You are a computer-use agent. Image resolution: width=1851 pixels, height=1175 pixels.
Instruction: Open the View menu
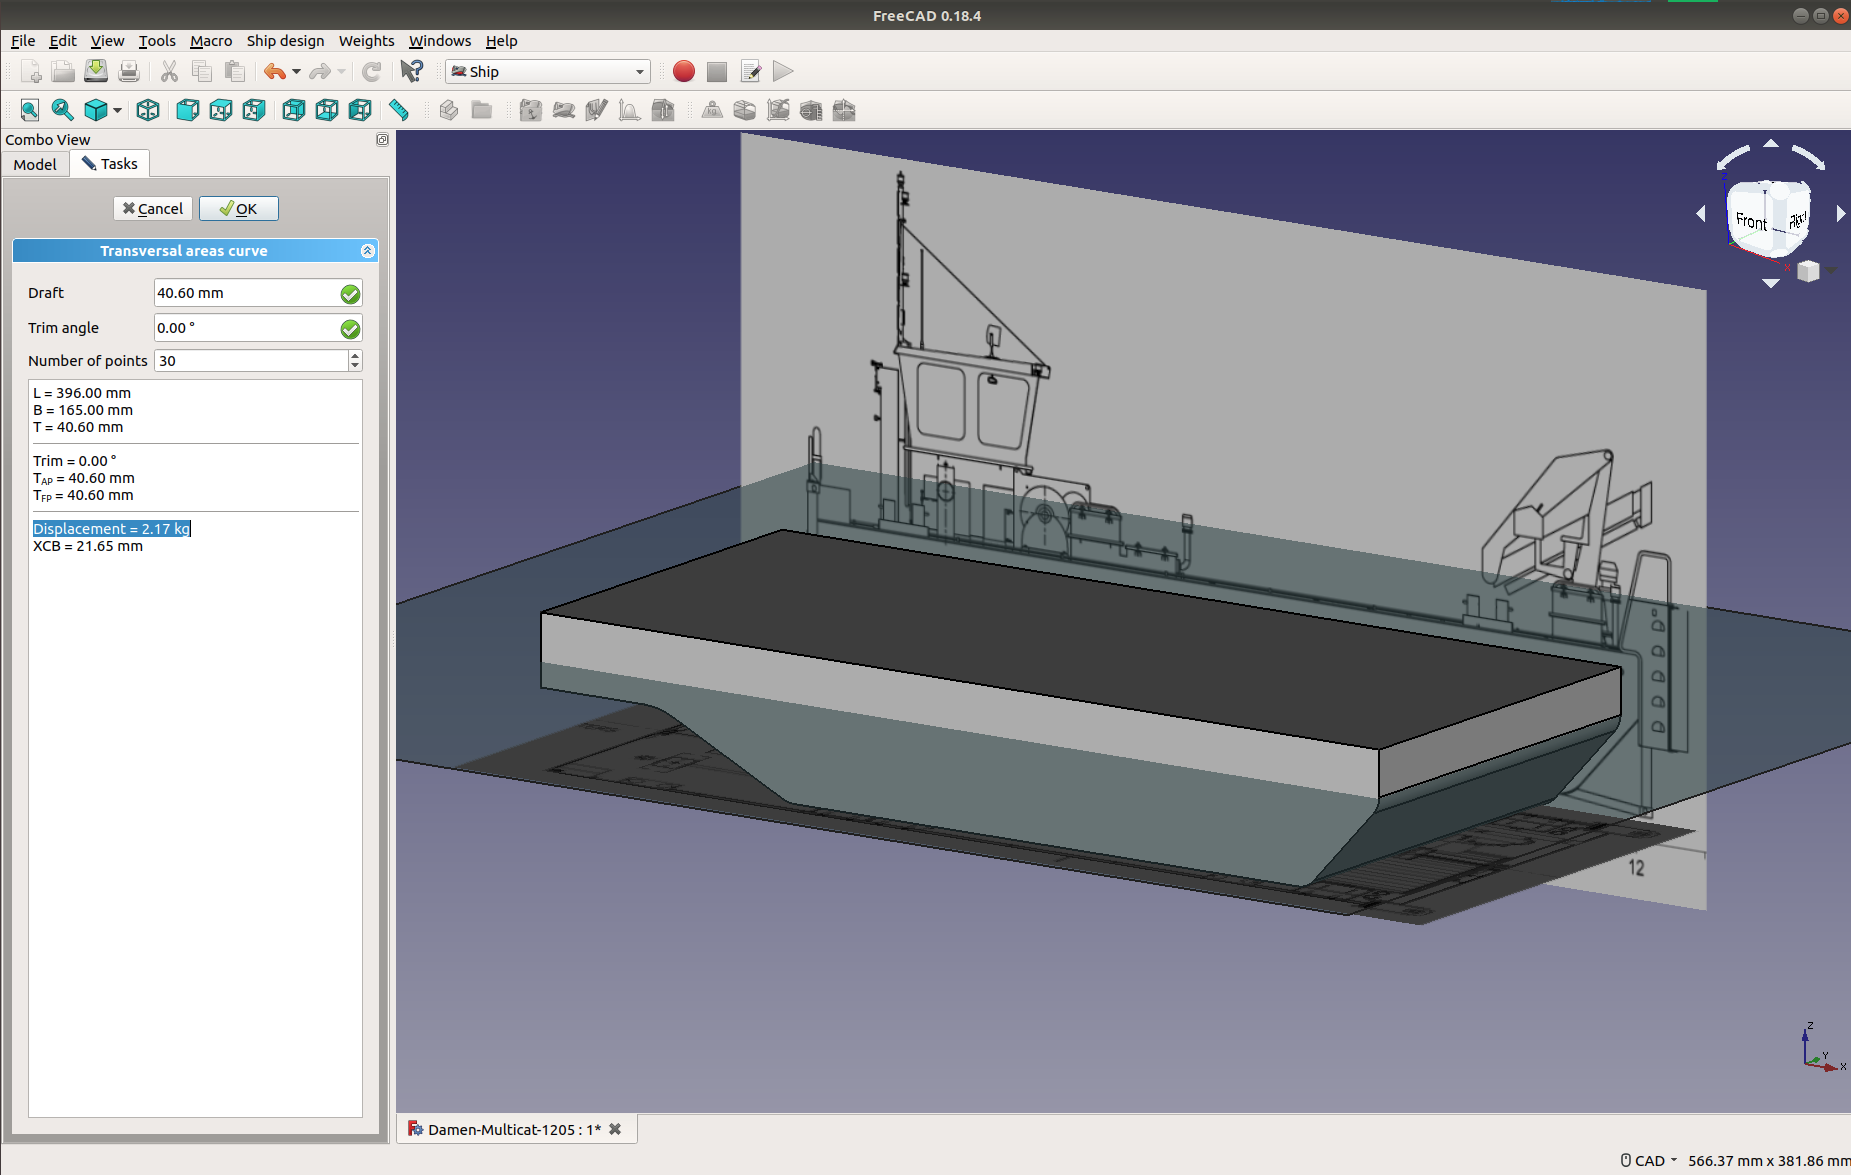[107, 41]
